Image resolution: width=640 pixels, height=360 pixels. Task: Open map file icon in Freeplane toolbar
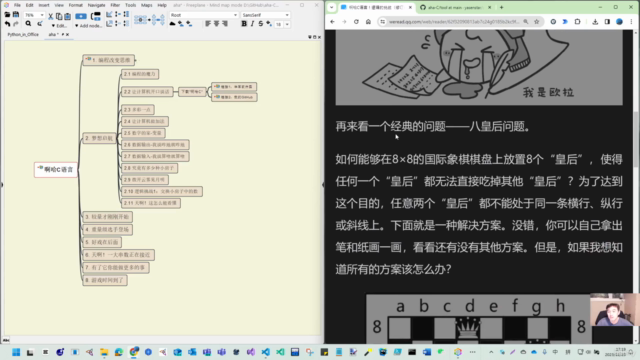coord(7,15)
